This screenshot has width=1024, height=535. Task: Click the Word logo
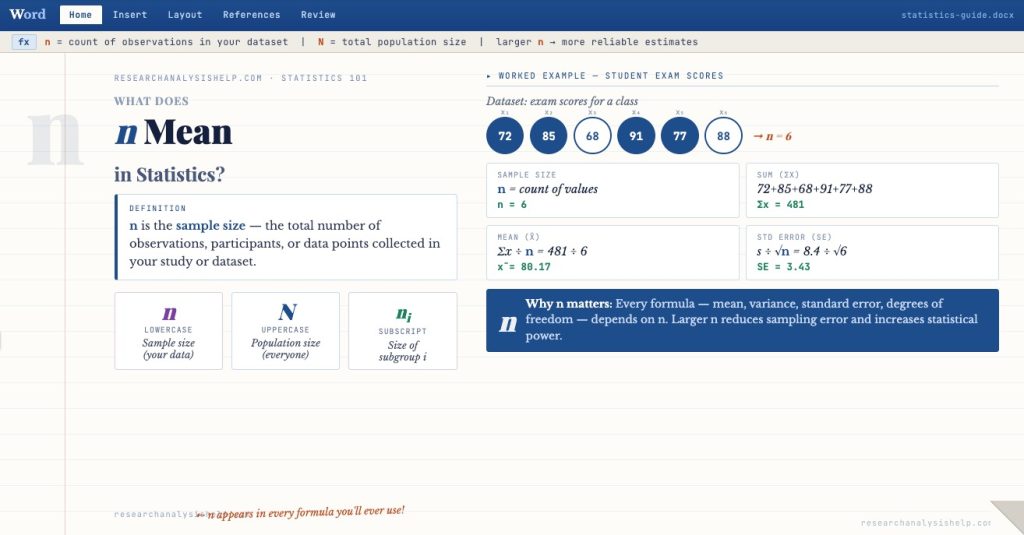point(28,15)
